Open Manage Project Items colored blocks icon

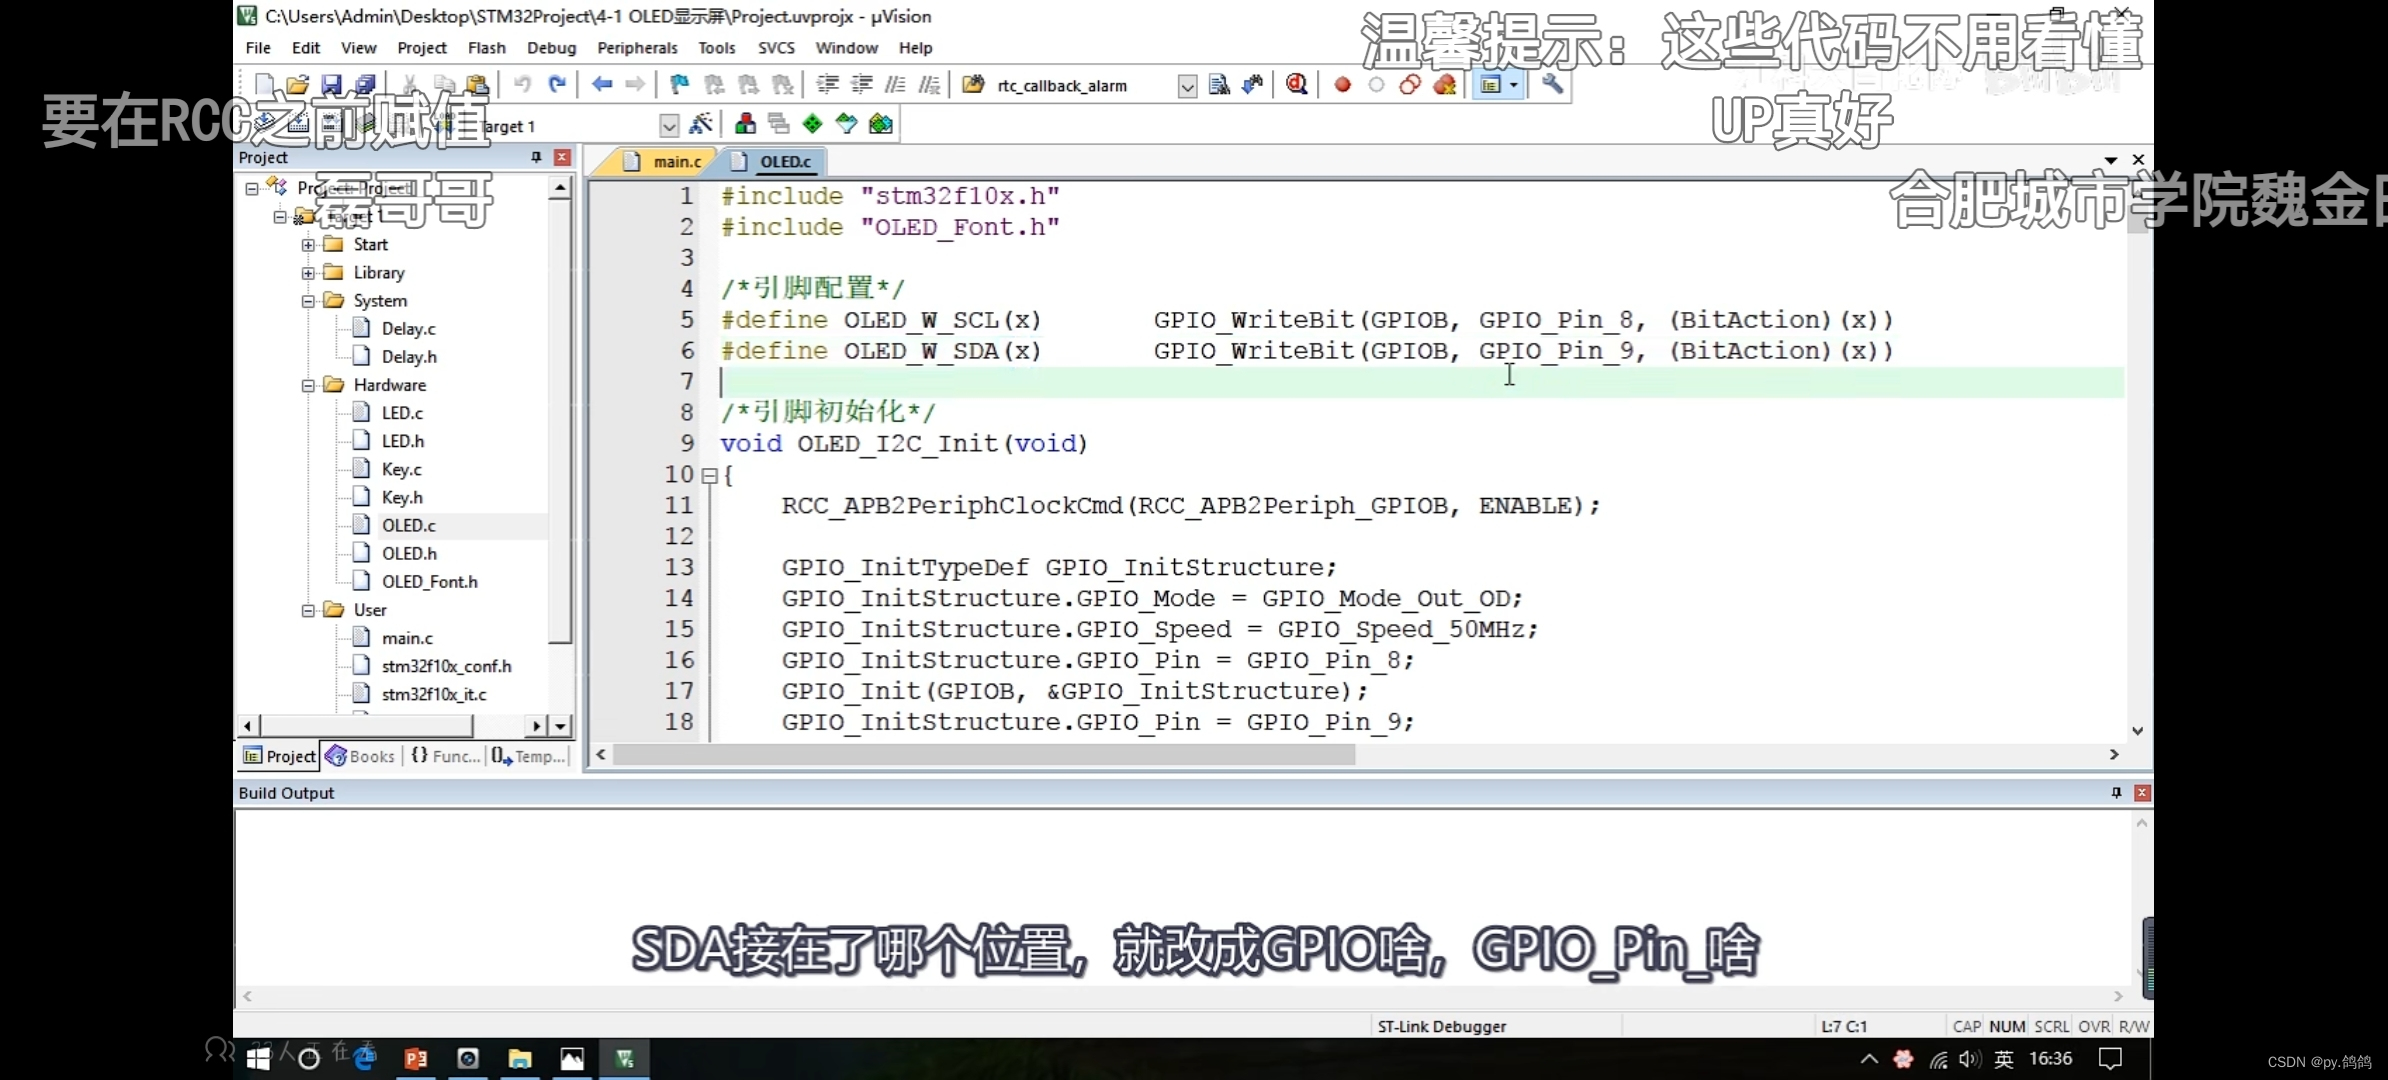[x=745, y=124]
